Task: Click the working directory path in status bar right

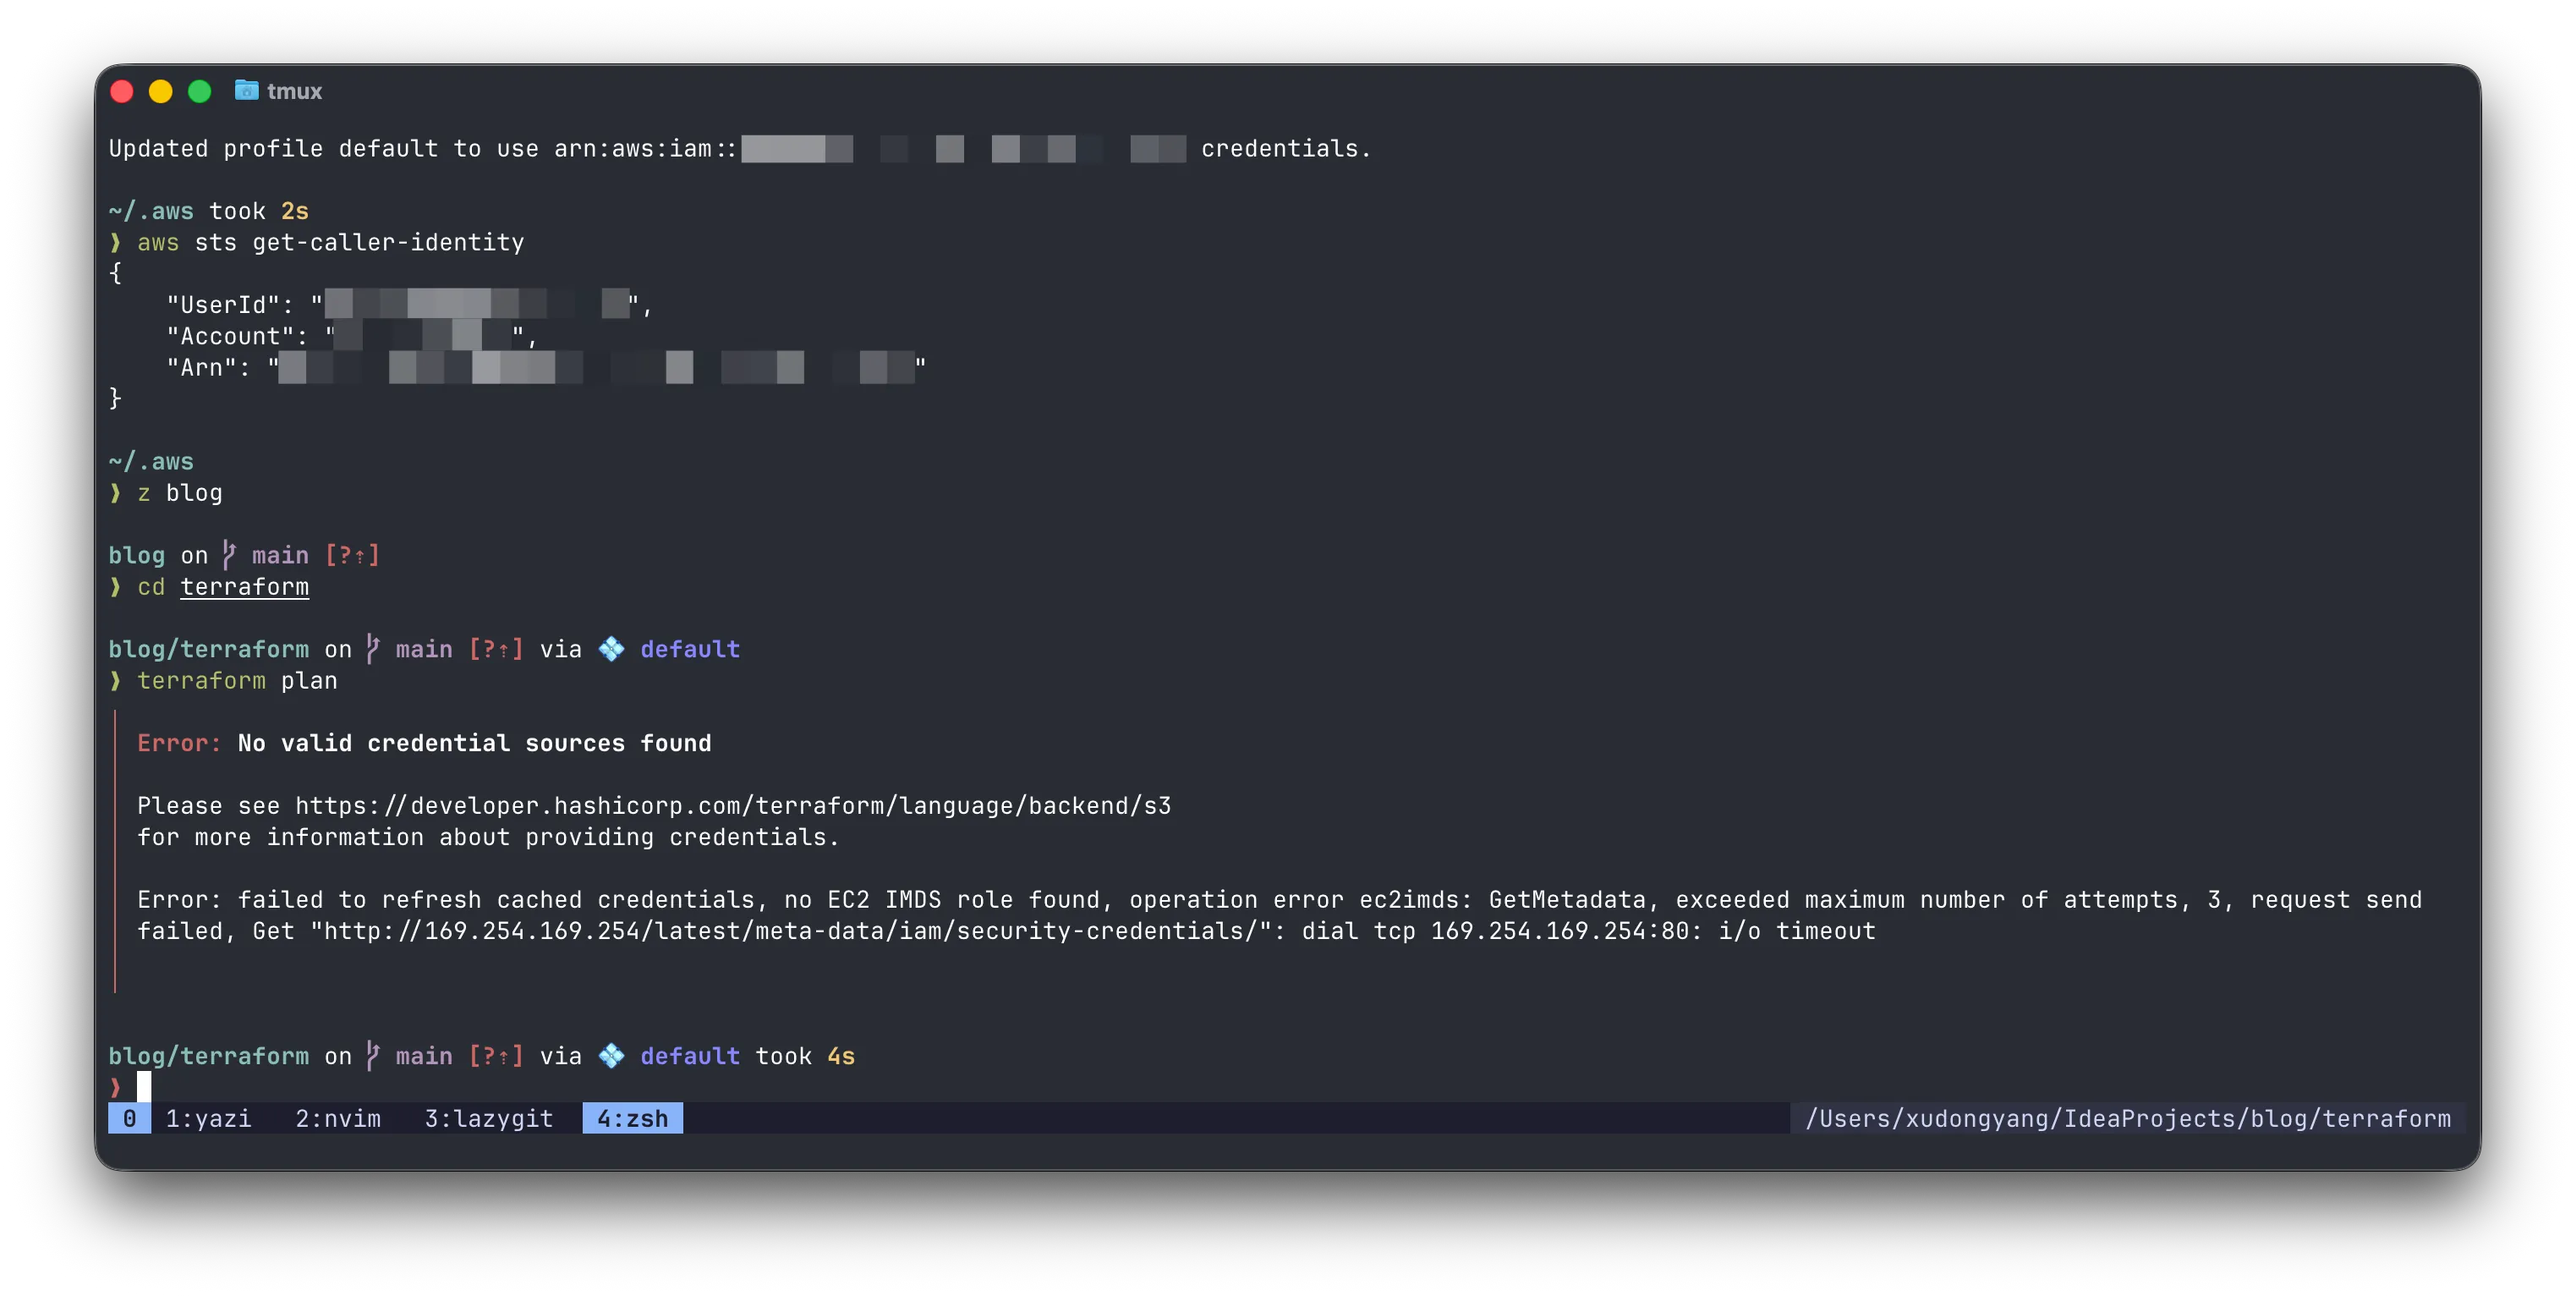Action: coord(2128,1119)
